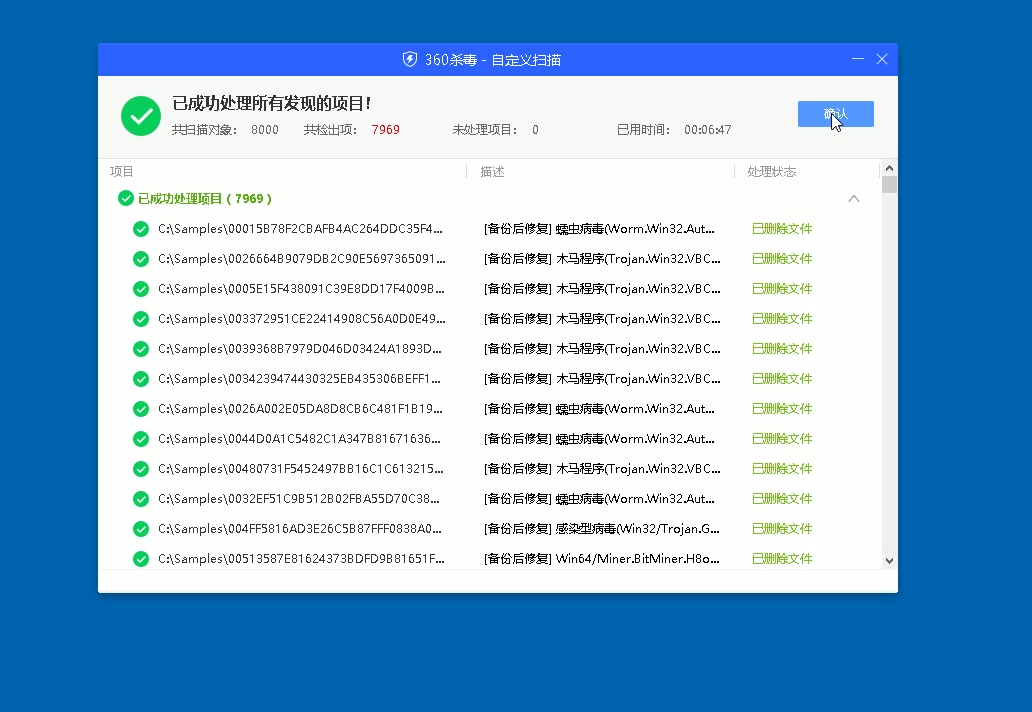This screenshot has height=712, width=1032.
Task: Click check icon for 0026664B9079DB2C sample row
Action: pos(141,259)
